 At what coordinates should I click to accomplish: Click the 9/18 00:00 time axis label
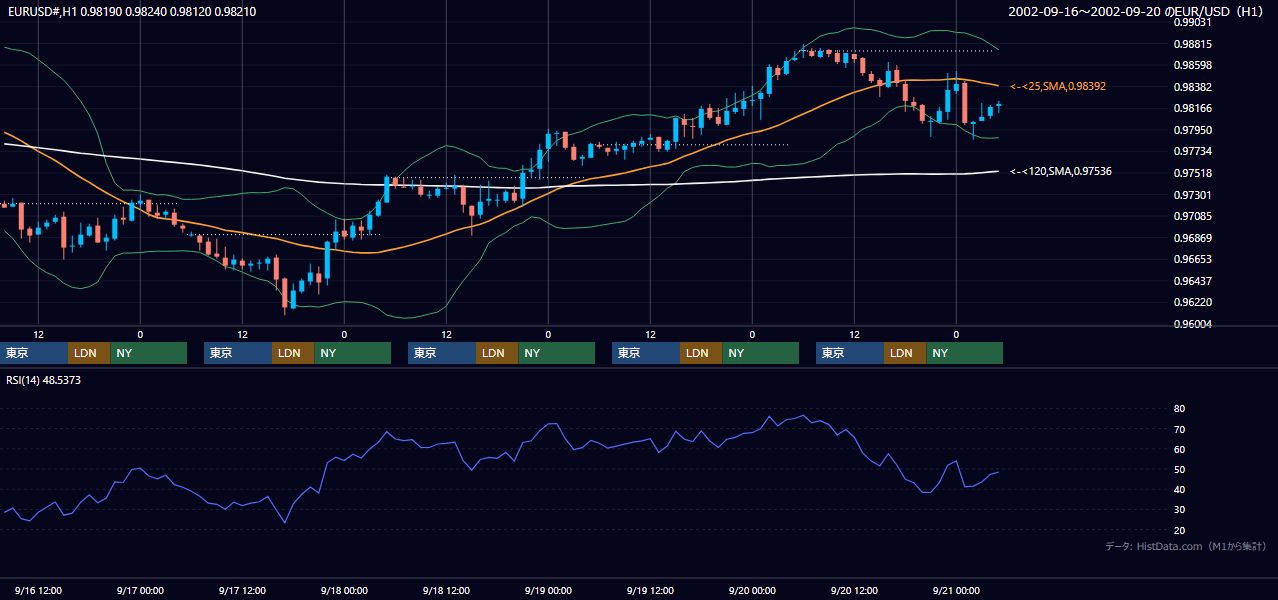[344, 591]
